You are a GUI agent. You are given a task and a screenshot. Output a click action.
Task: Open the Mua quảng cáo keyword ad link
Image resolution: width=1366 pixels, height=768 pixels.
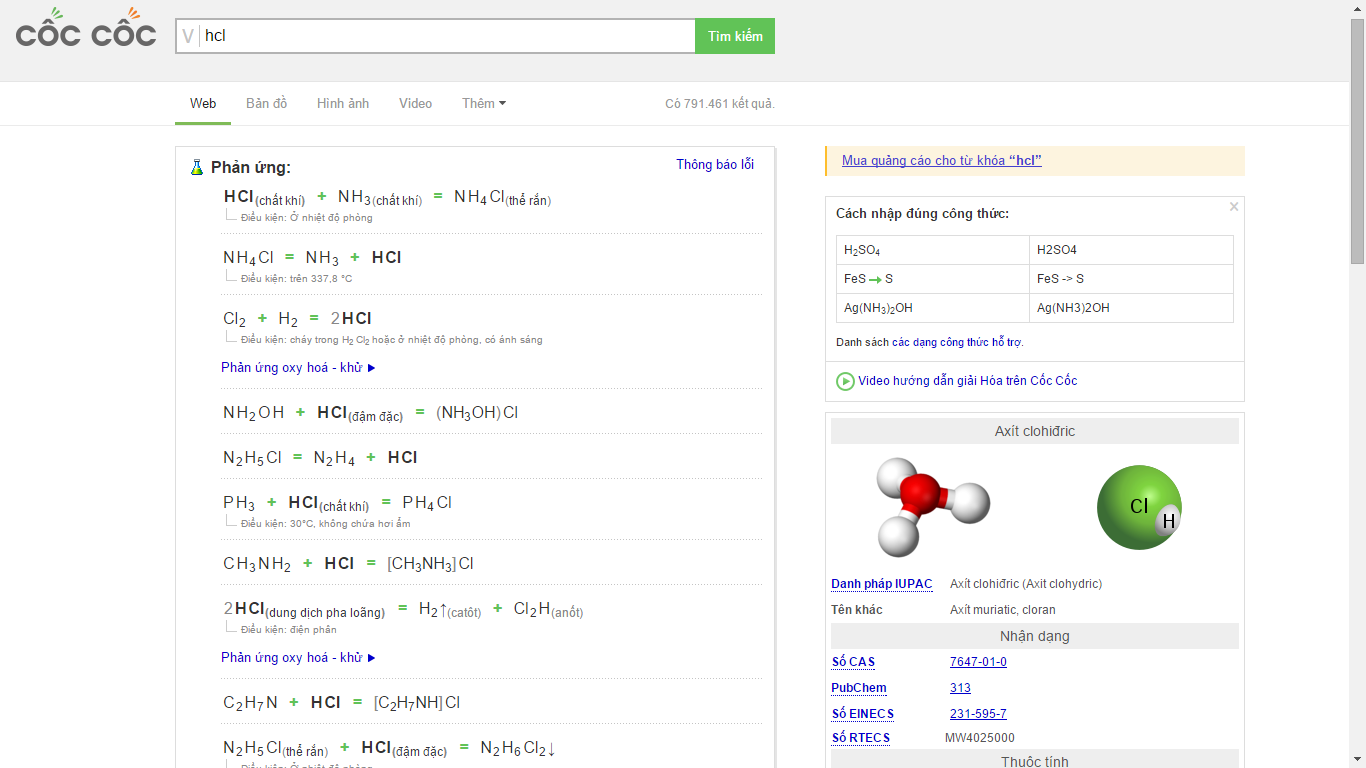coord(941,161)
